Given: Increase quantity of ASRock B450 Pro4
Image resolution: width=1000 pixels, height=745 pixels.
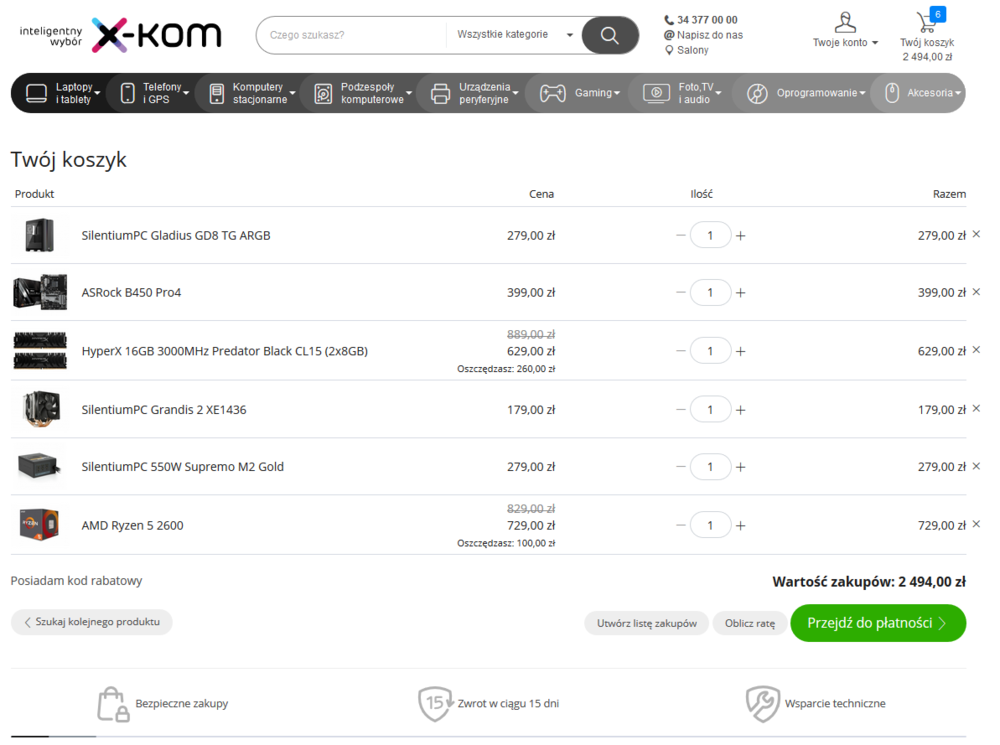Looking at the screenshot, I should click(740, 293).
